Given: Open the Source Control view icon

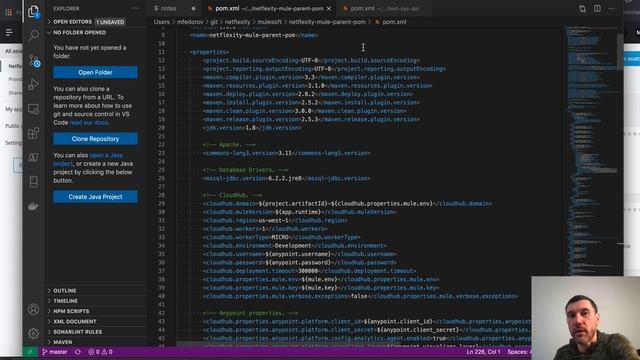Looking at the screenshot, I should [34, 61].
